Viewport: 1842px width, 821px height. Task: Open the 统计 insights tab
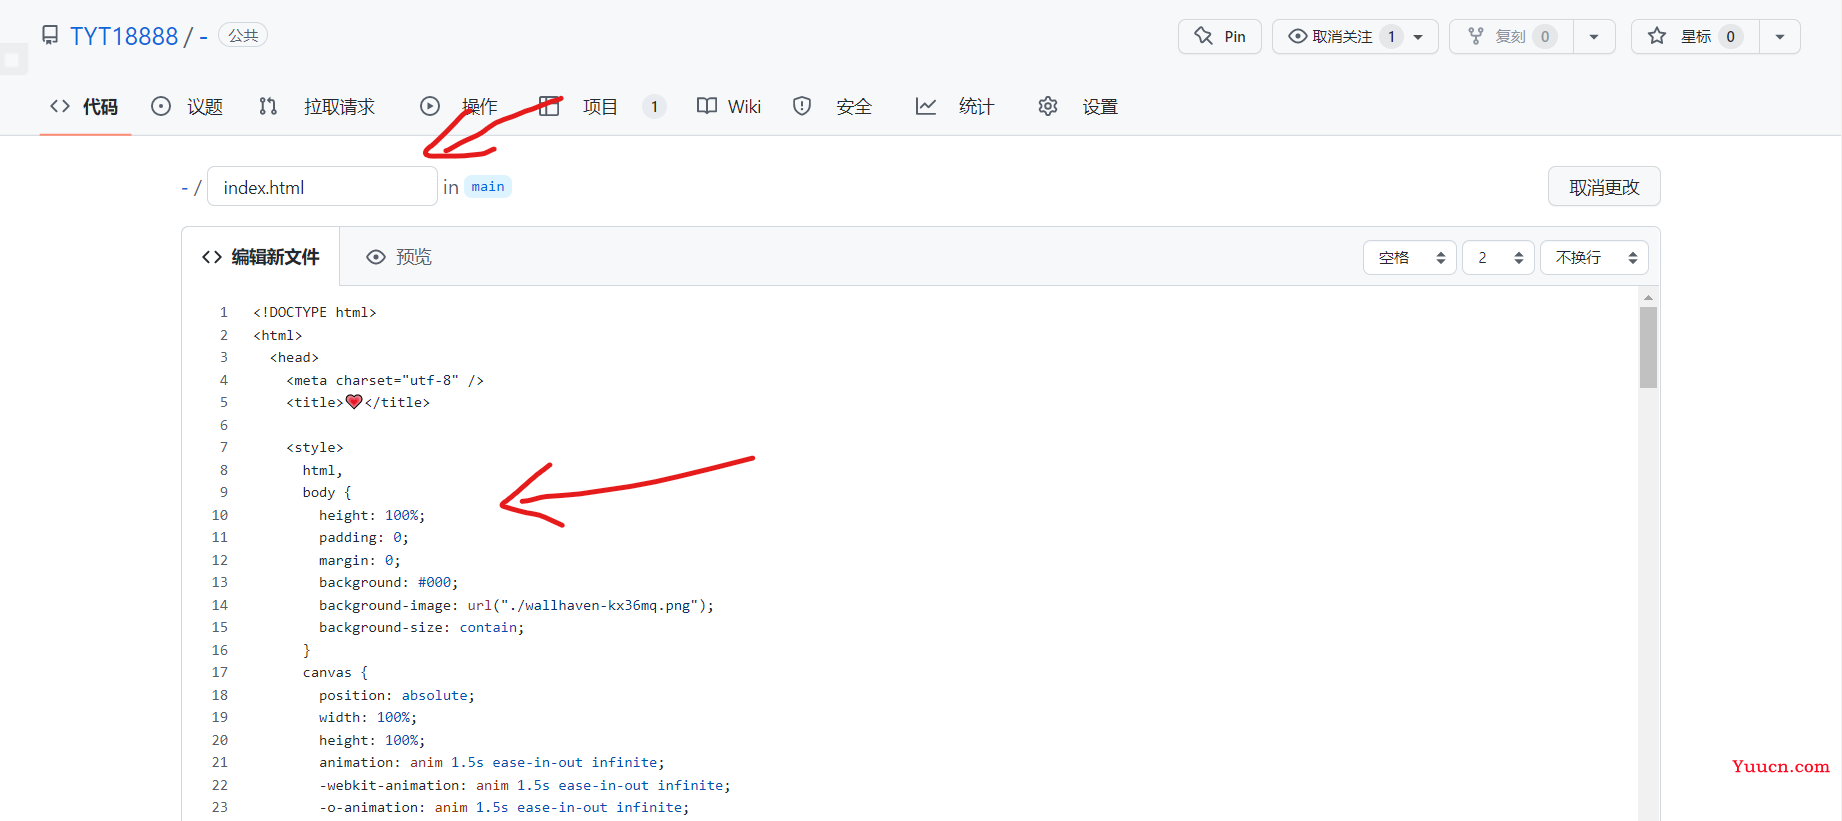click(955, 106)
